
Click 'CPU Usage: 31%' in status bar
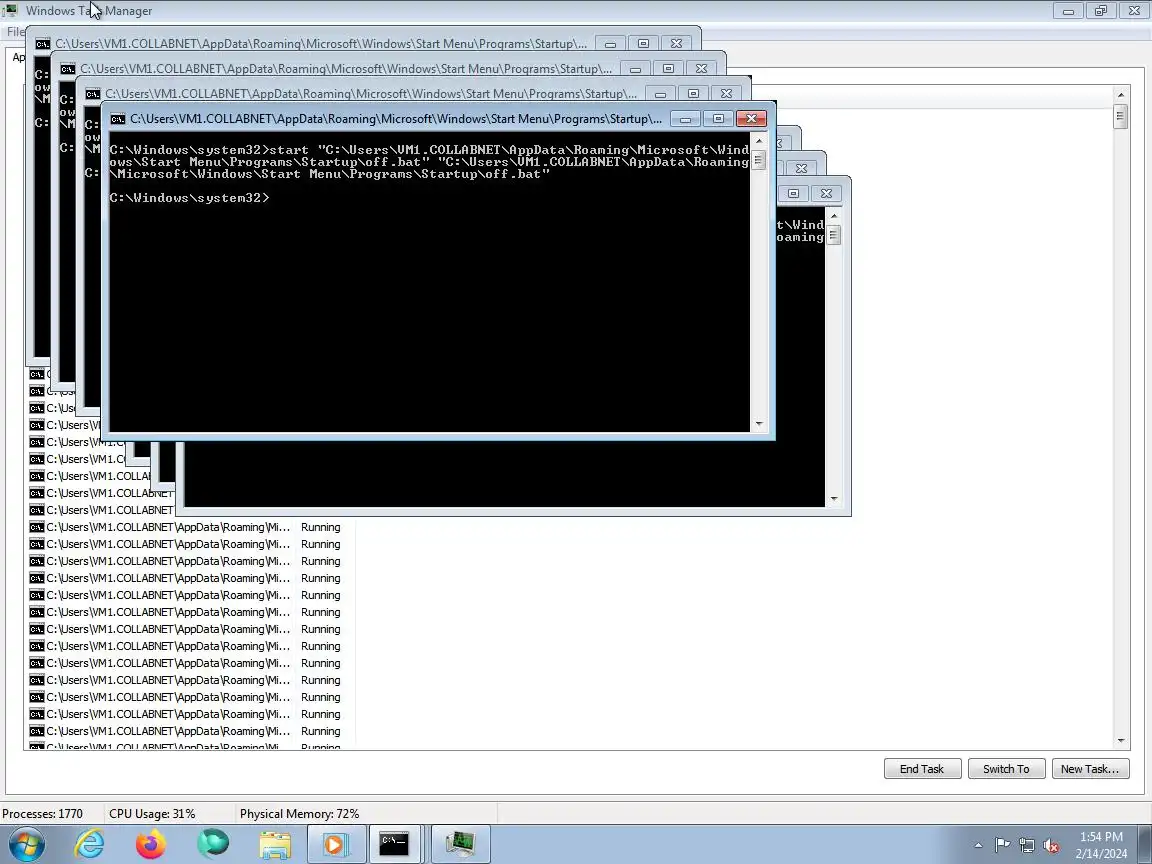click(152, 813)
